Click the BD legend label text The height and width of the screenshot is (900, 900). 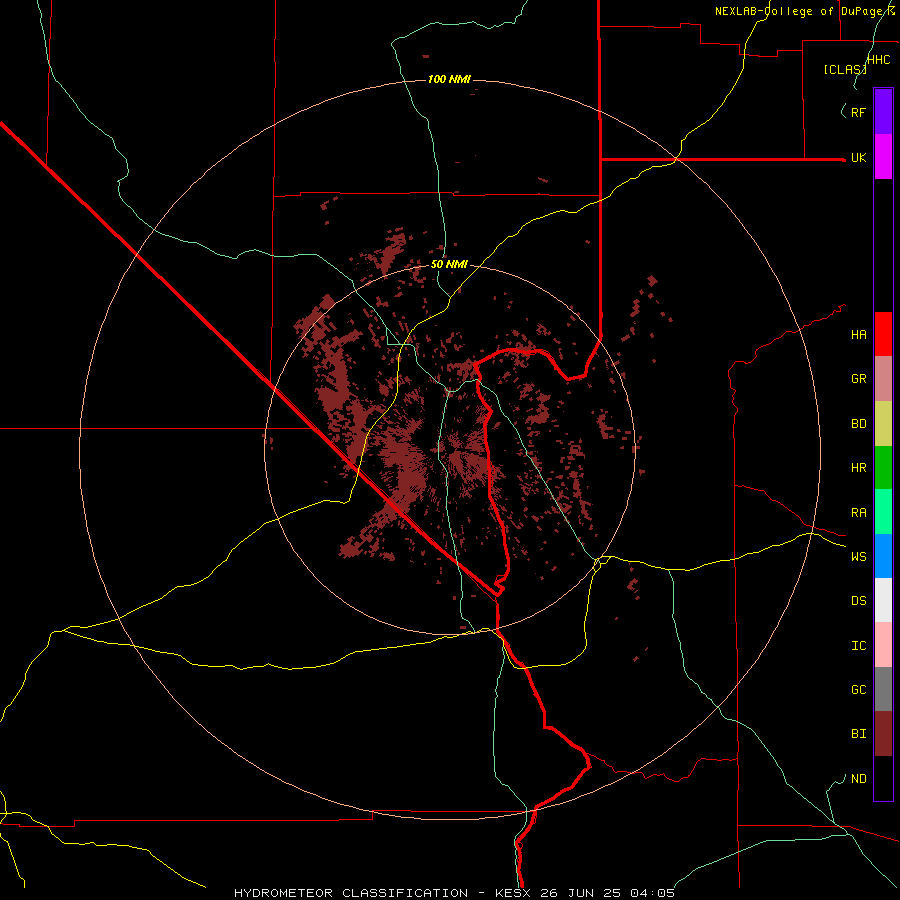pos(858,424)
